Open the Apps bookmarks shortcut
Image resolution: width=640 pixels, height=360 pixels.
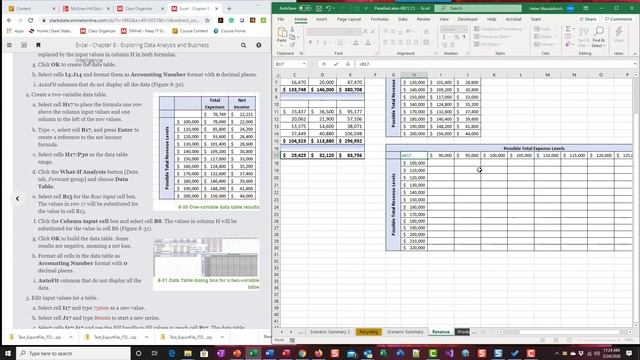coord(16,31)
